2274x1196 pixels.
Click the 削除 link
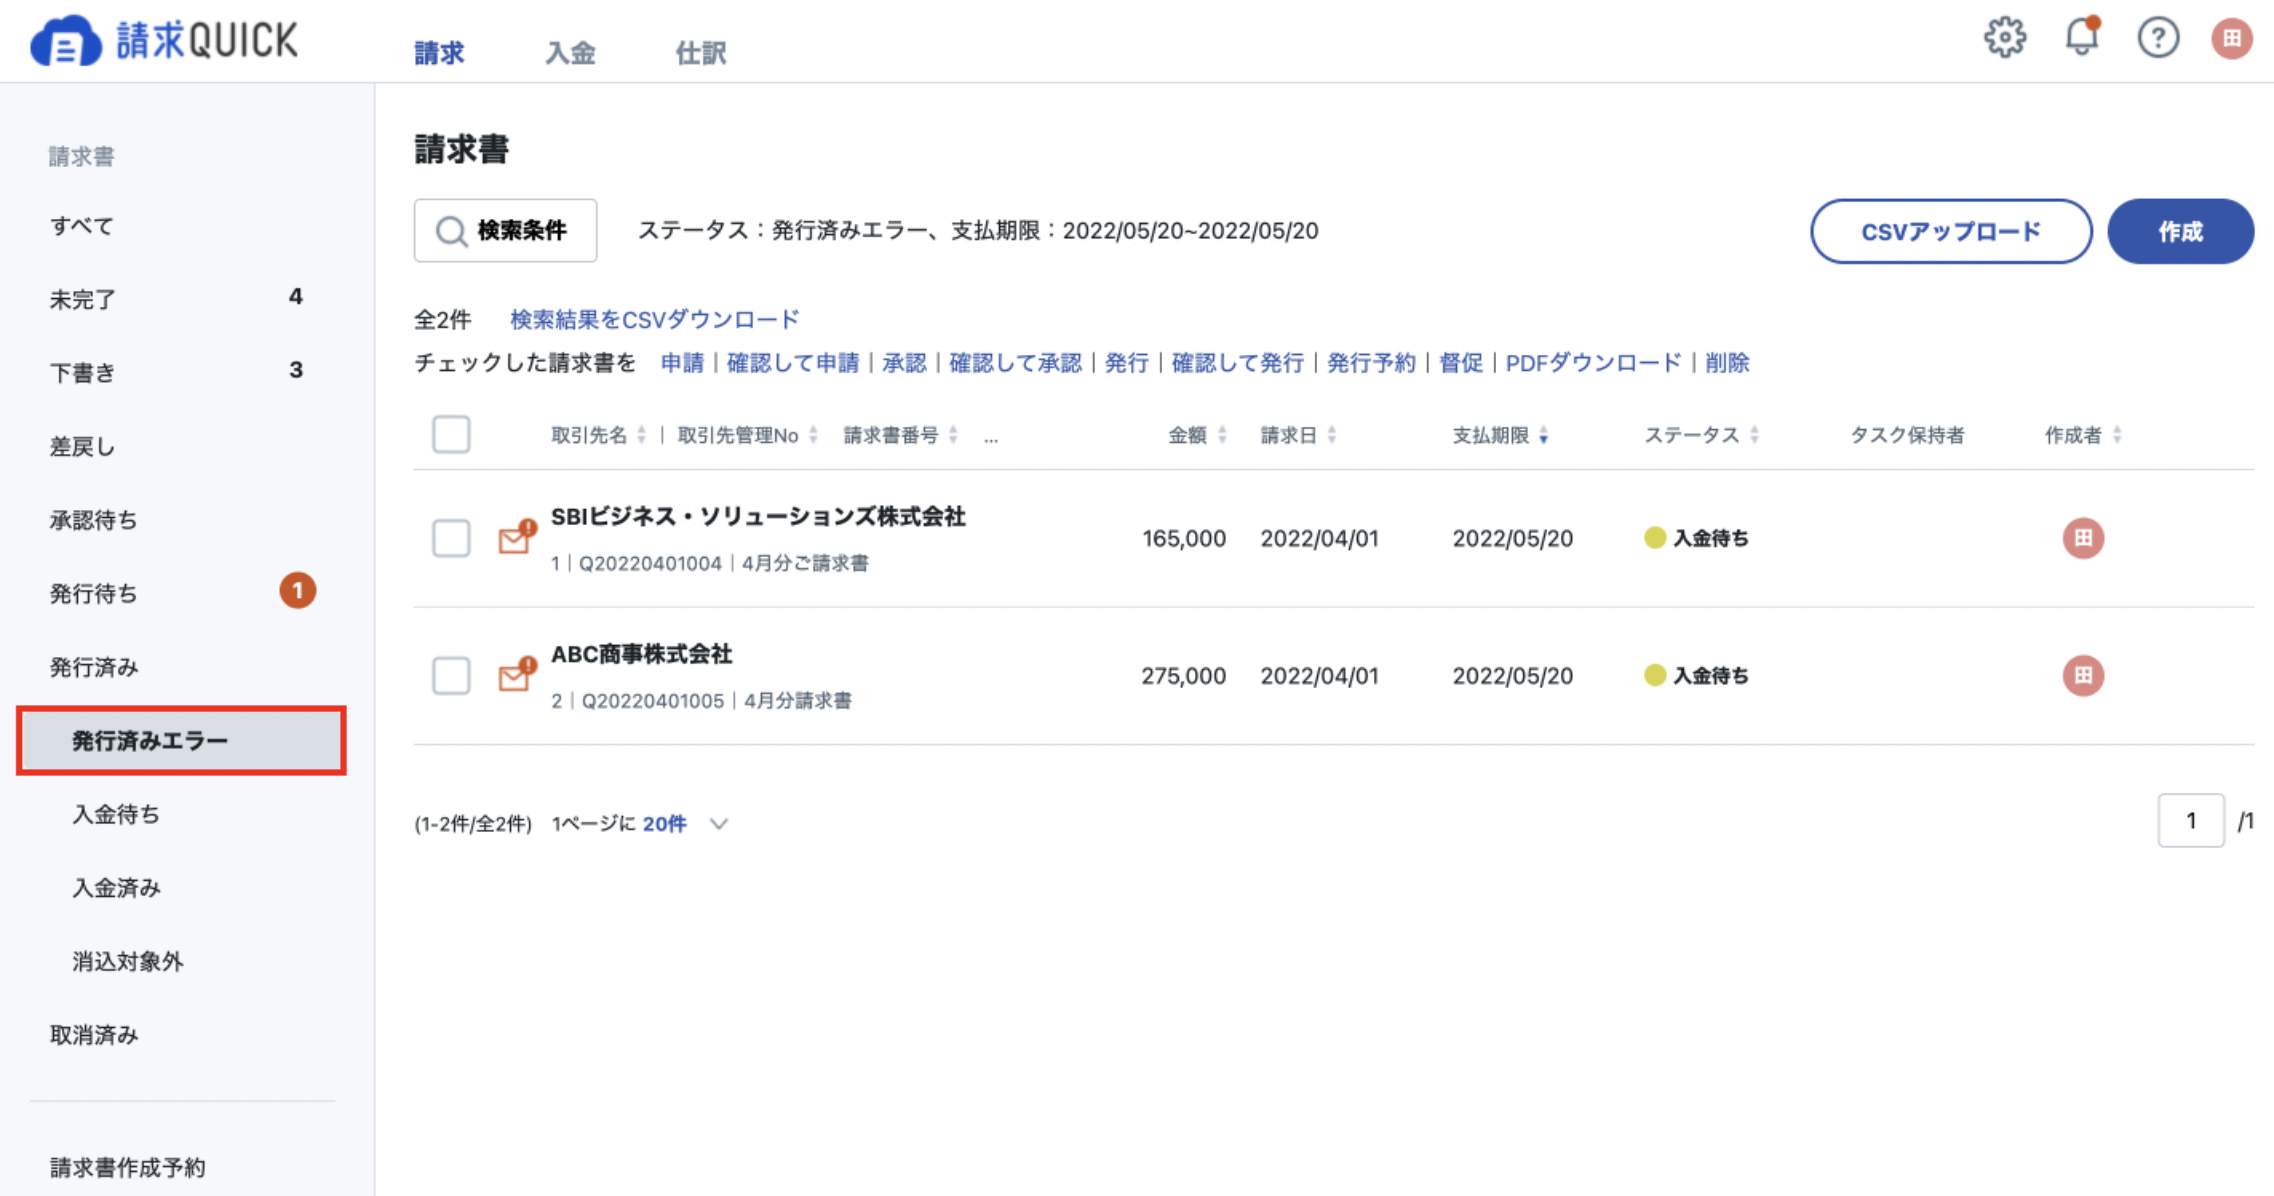click(x=1727, y=363)
